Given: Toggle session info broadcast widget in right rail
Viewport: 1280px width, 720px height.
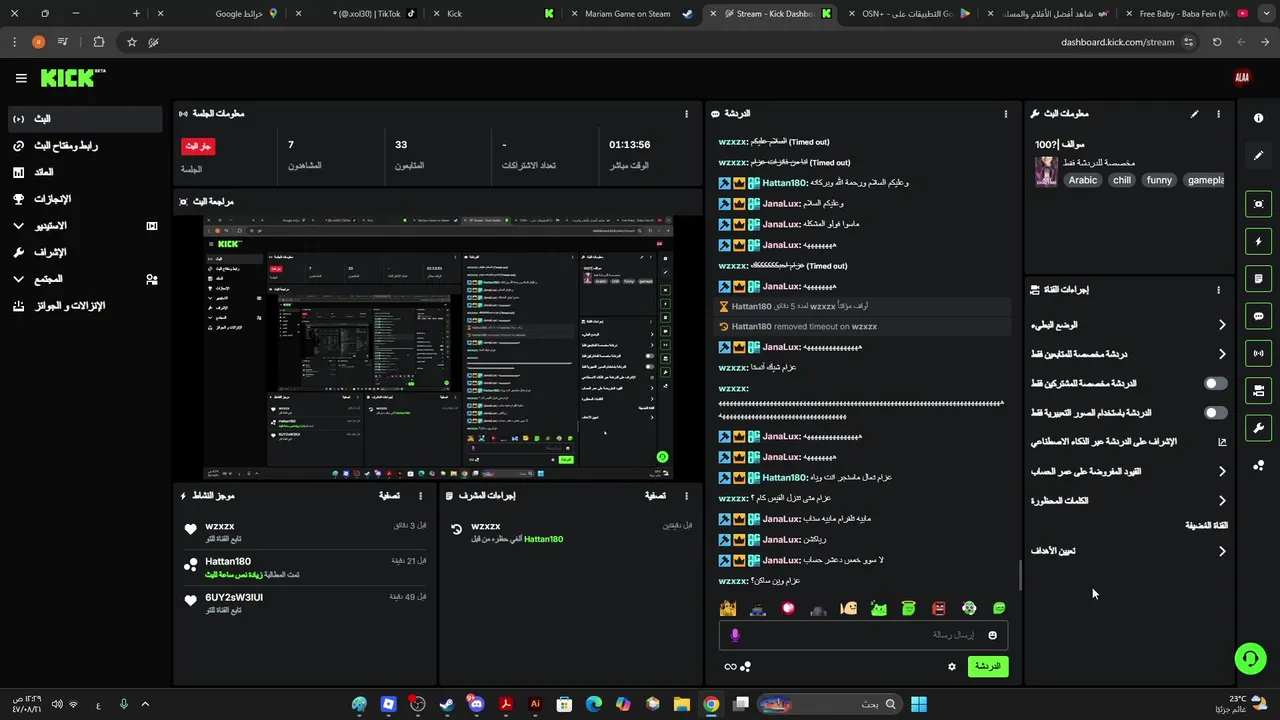Looking at the screenshot, I should pos(1258,353).
